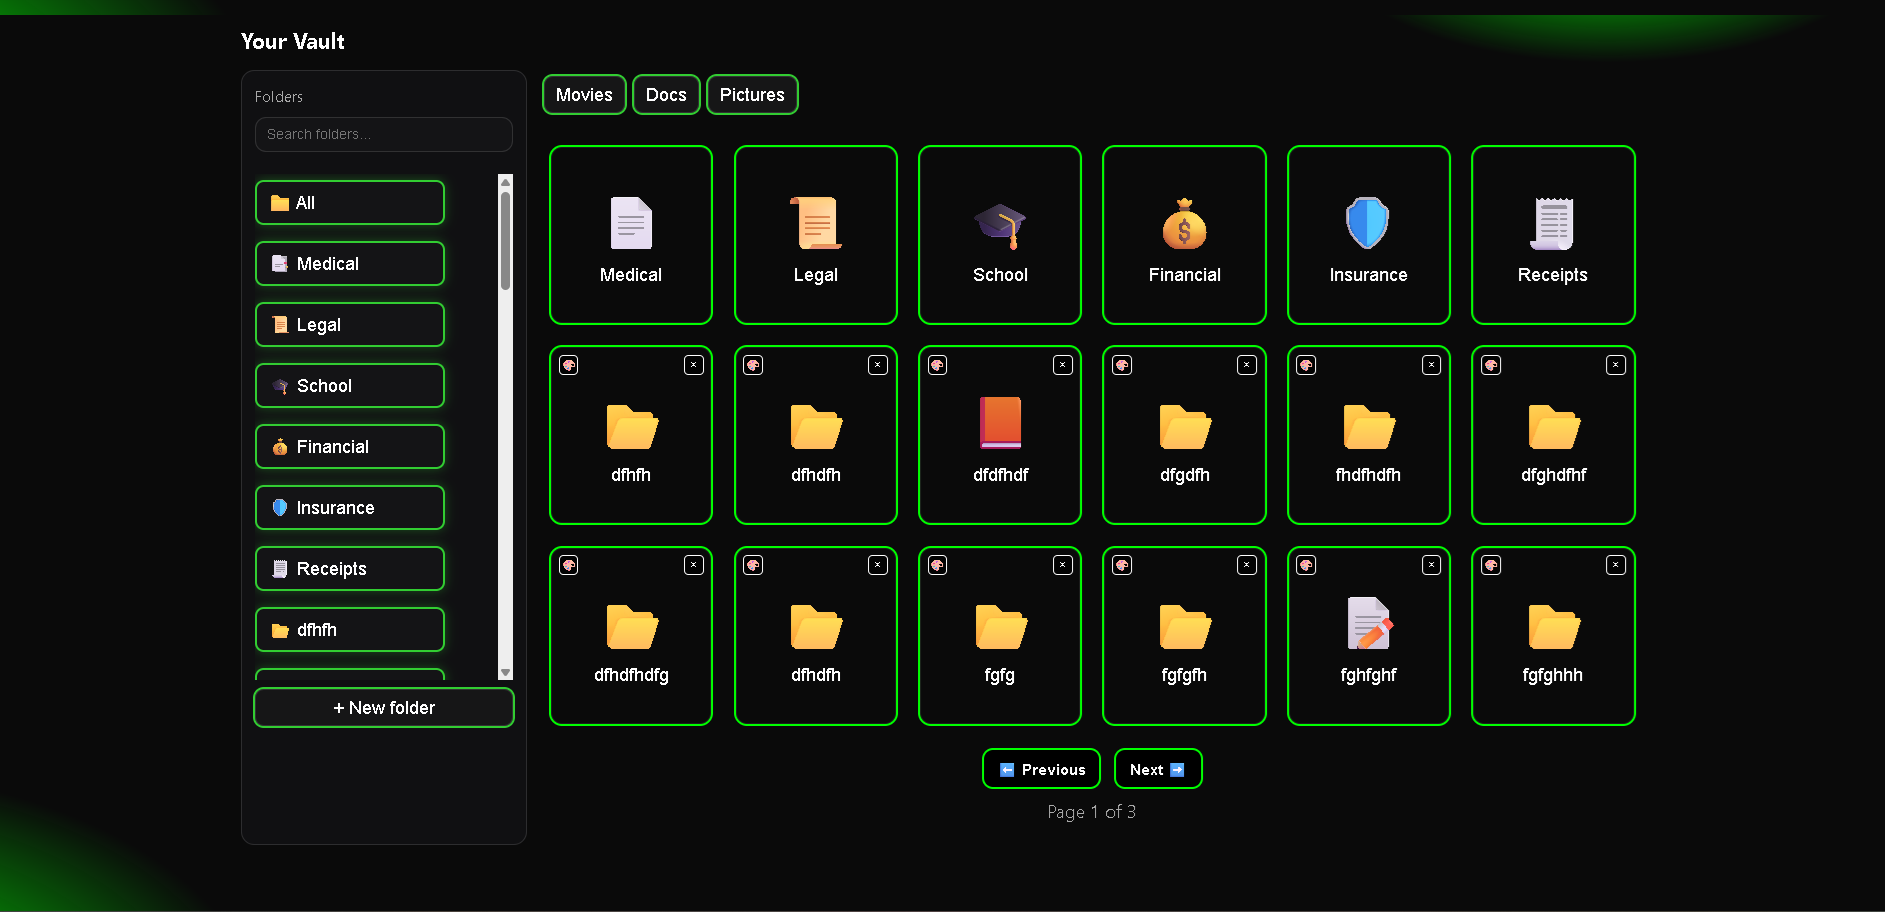Click the palette icon on dfgdfh card
The height and width of the screenshot is (912, 1885).
point(1121,365)
